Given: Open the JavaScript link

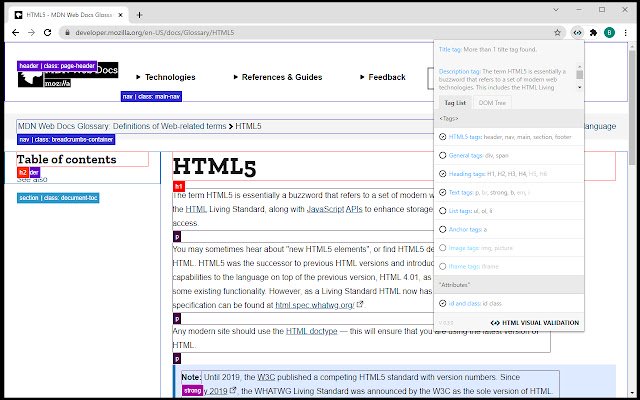Looking at the screenshot, I should click(325, 209).
